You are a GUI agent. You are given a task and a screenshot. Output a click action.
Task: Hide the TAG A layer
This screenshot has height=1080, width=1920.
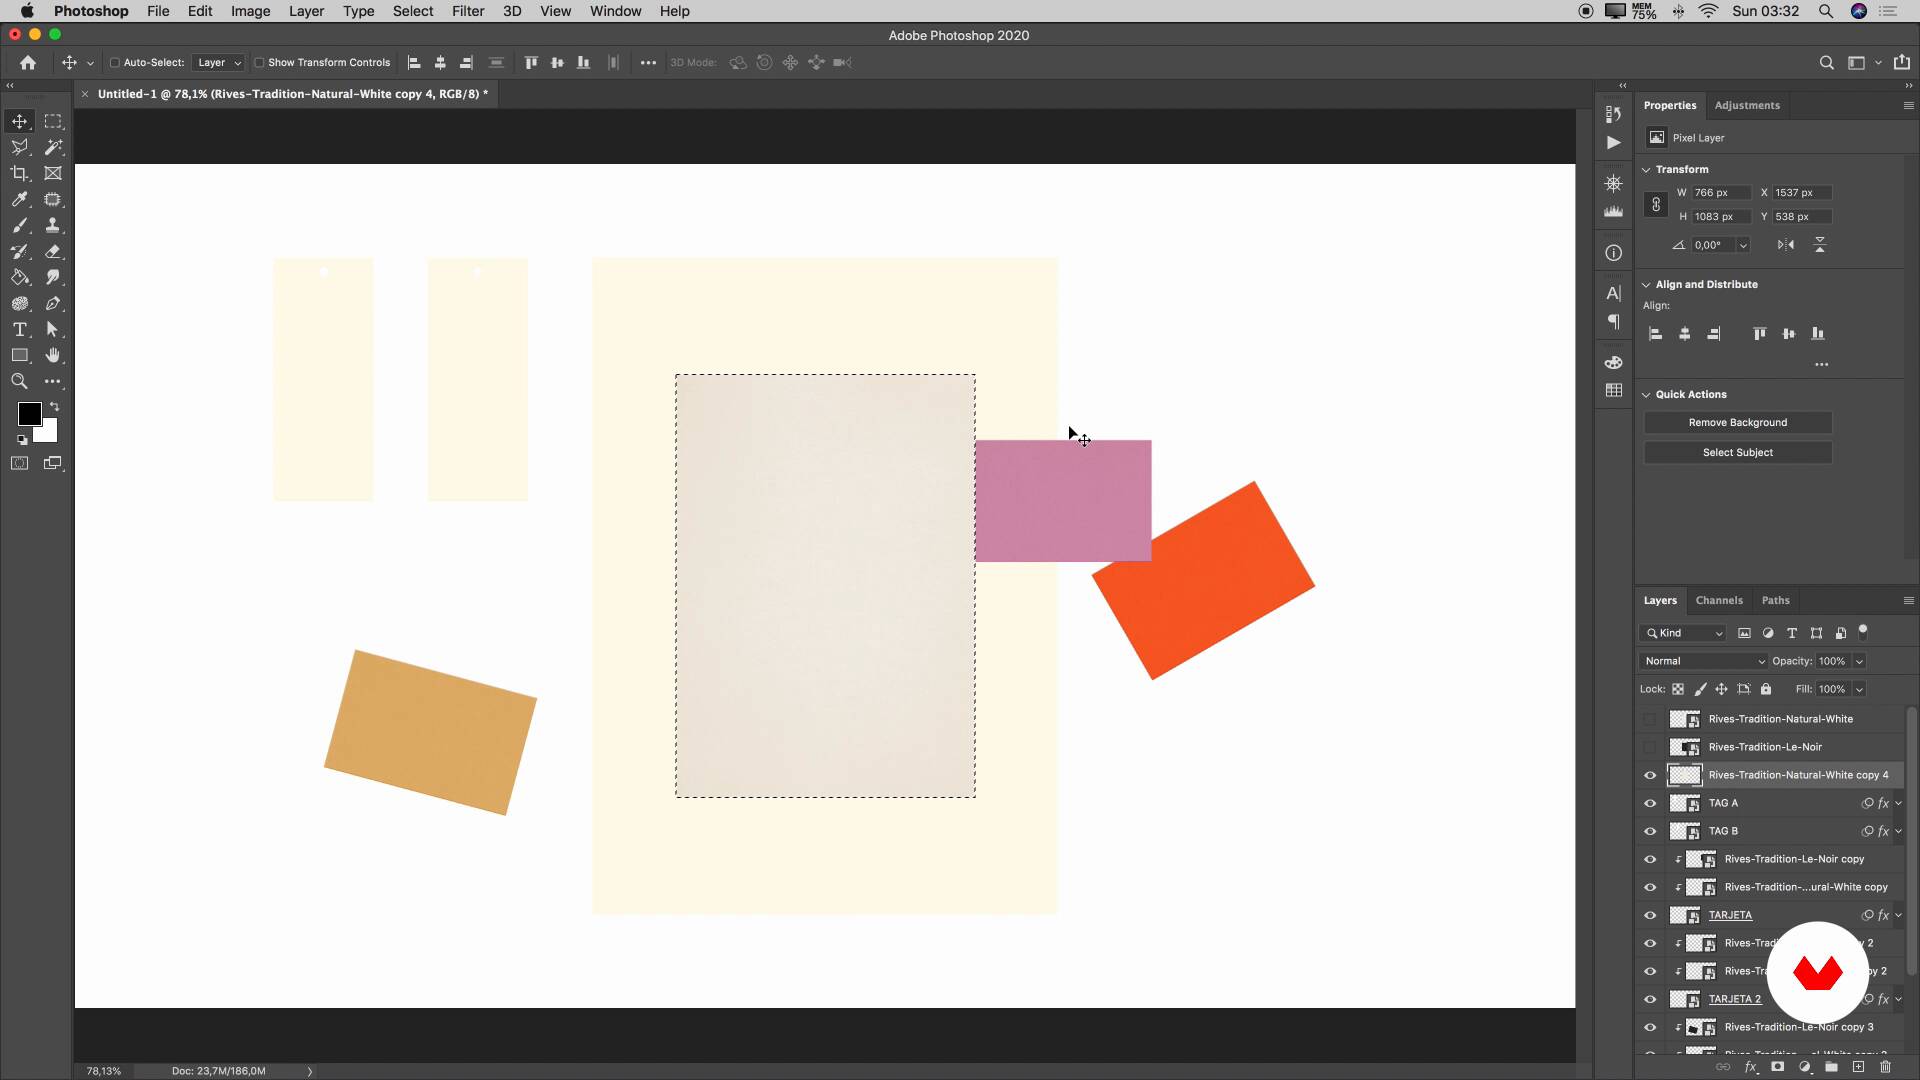point(1650,803)
